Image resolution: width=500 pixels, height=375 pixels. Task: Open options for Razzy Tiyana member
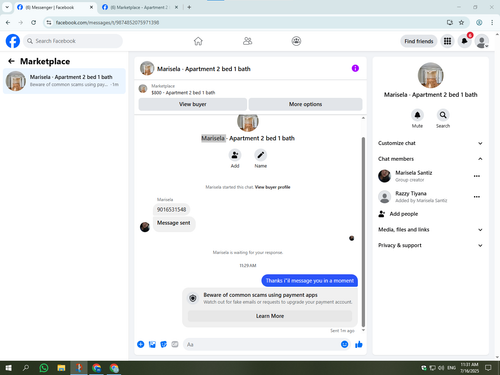(x=477, y=197)
